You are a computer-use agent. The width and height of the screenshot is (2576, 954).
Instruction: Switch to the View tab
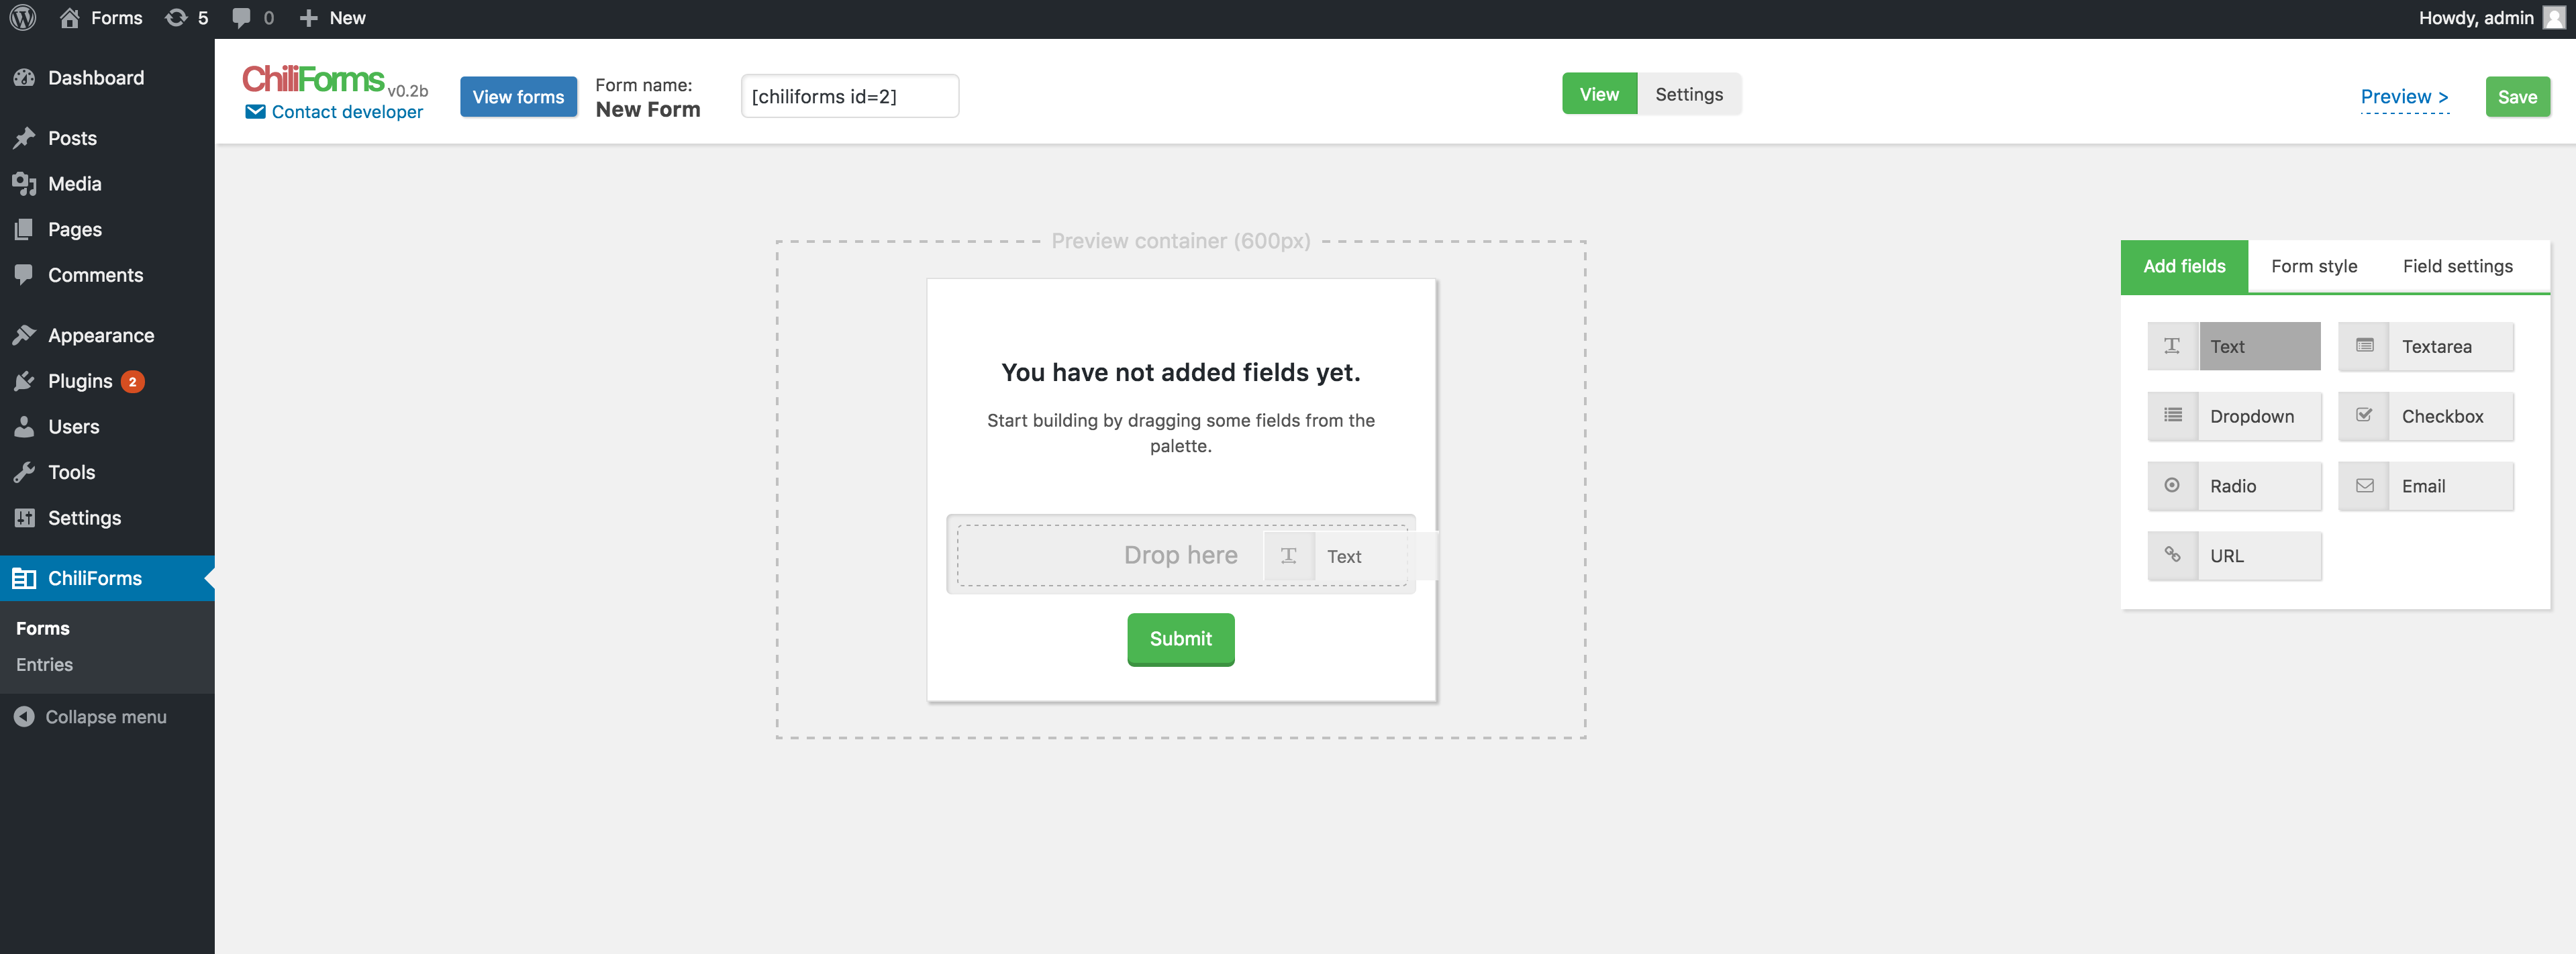[x=1599, y=94]
